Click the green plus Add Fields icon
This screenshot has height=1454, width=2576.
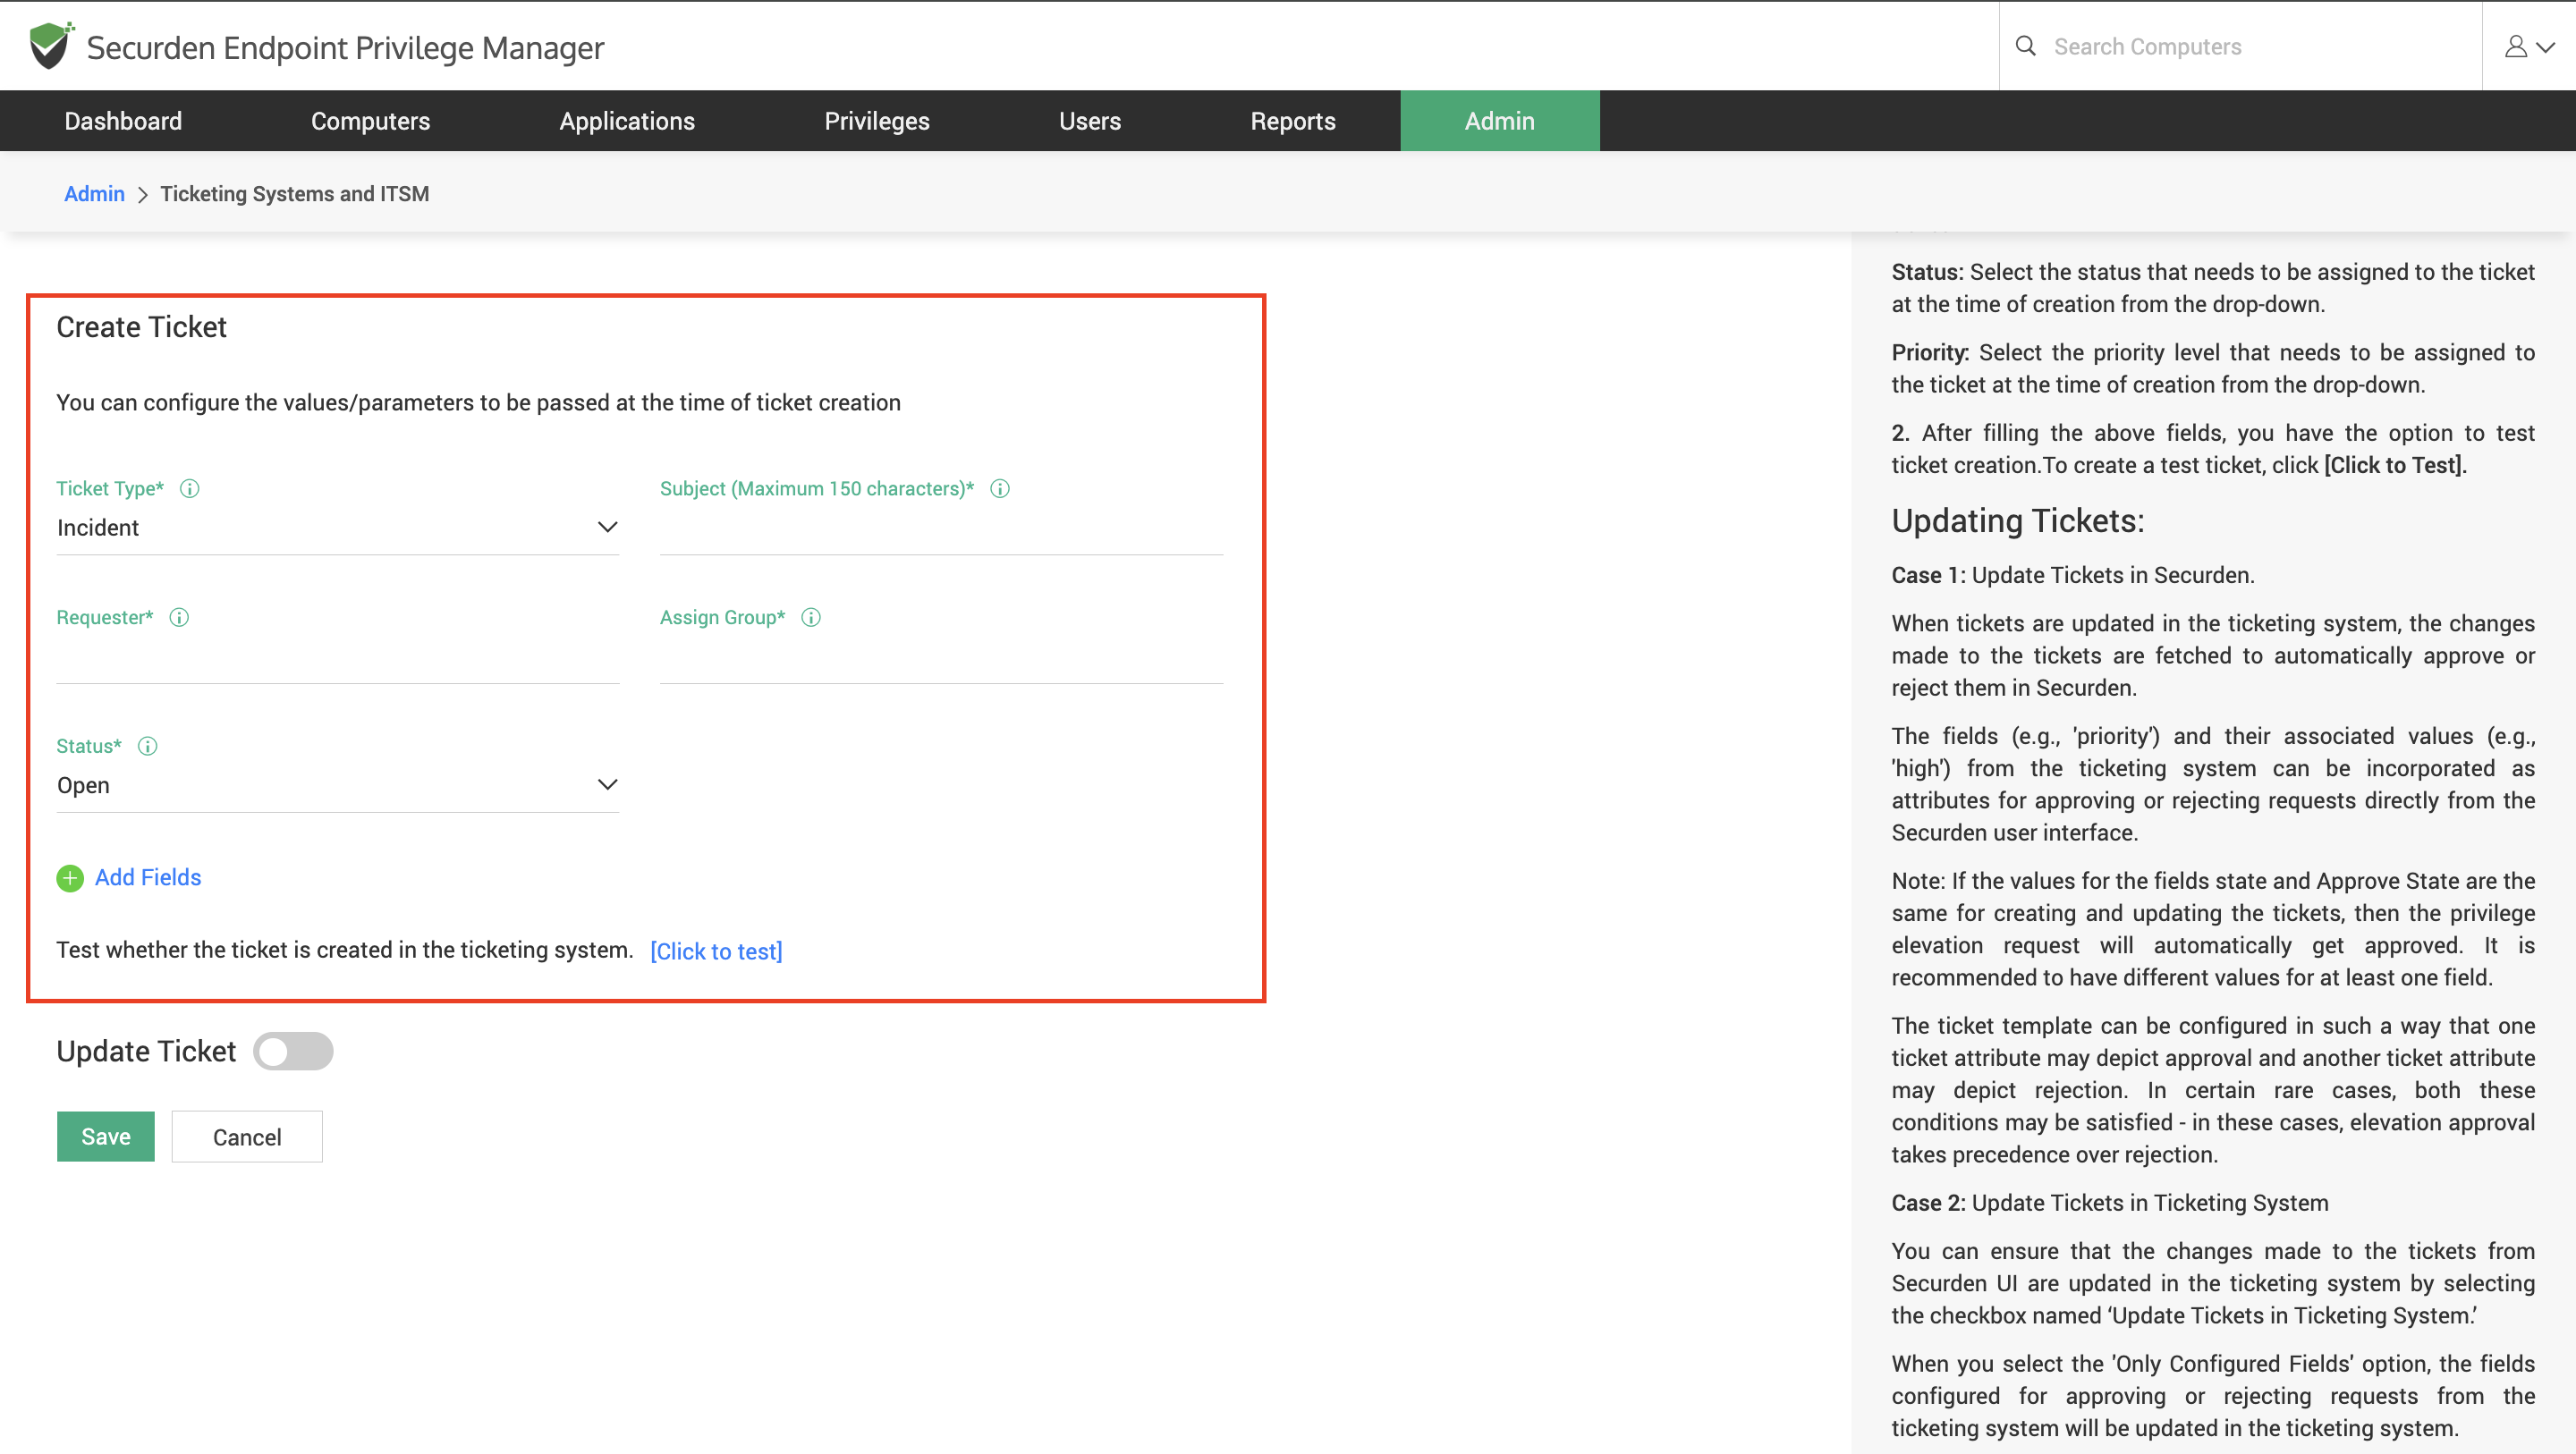coord(70,878)
